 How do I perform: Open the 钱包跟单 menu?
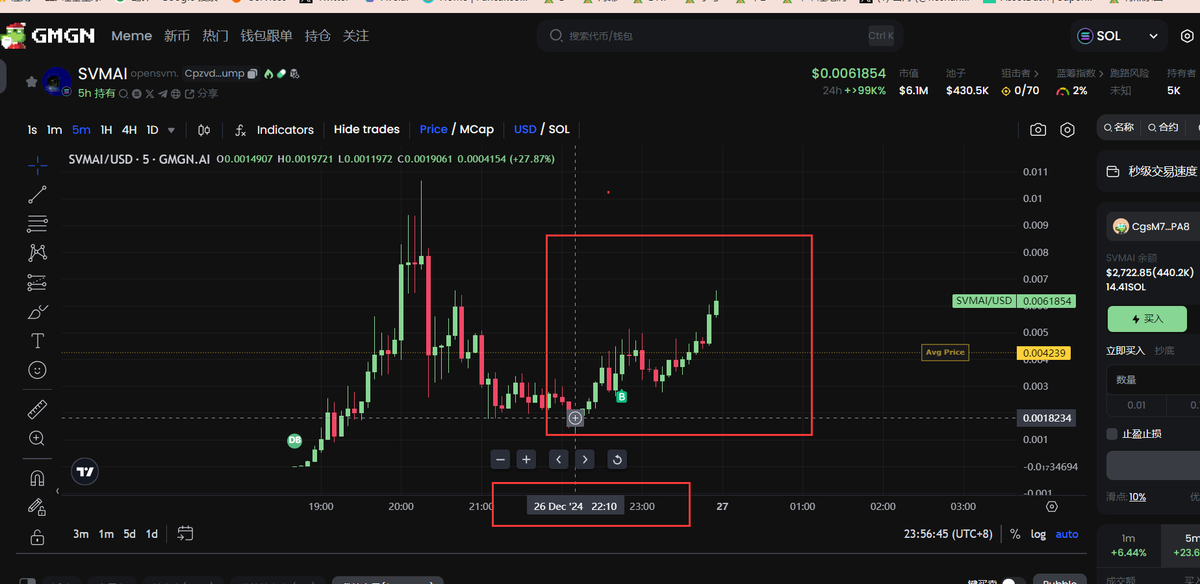(x=266, y=36)
